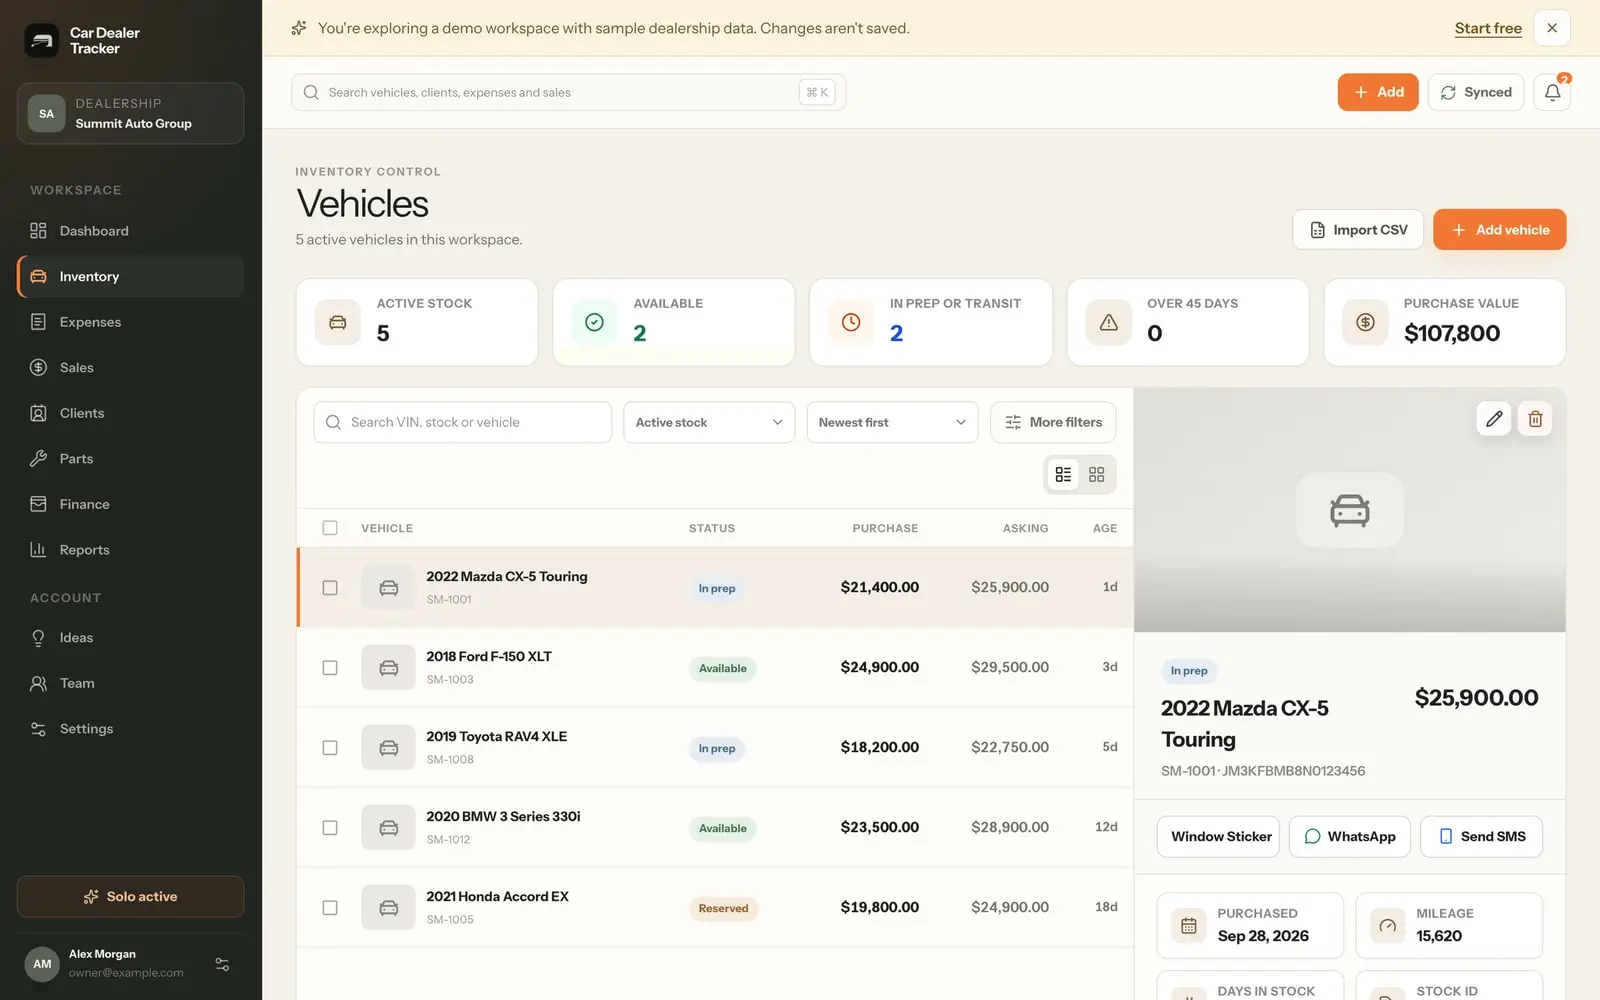Check the 2019 Toyota RAV4 XLE row
Screen dimensions: 1600x1000
click(x=330, y=748)
